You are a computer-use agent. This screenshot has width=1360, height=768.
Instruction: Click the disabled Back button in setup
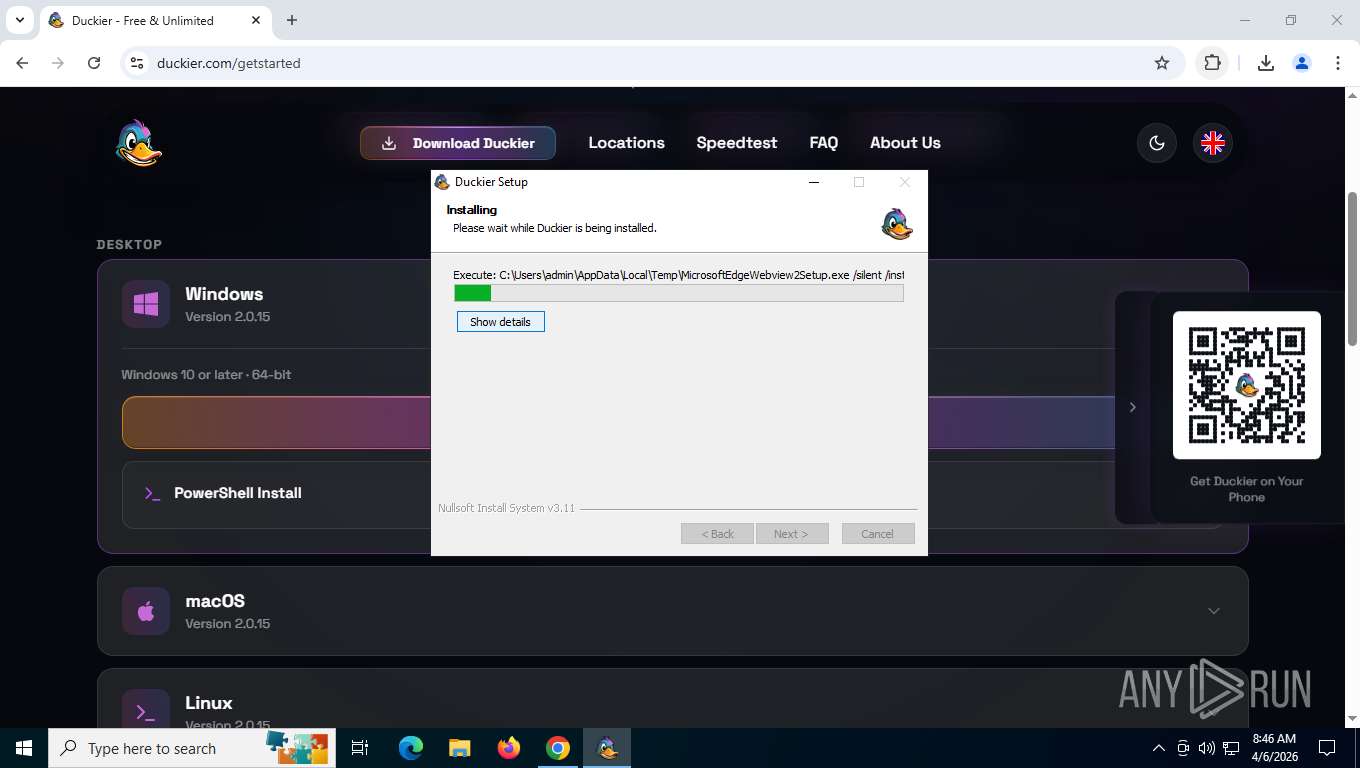click(x=717, y=534)
